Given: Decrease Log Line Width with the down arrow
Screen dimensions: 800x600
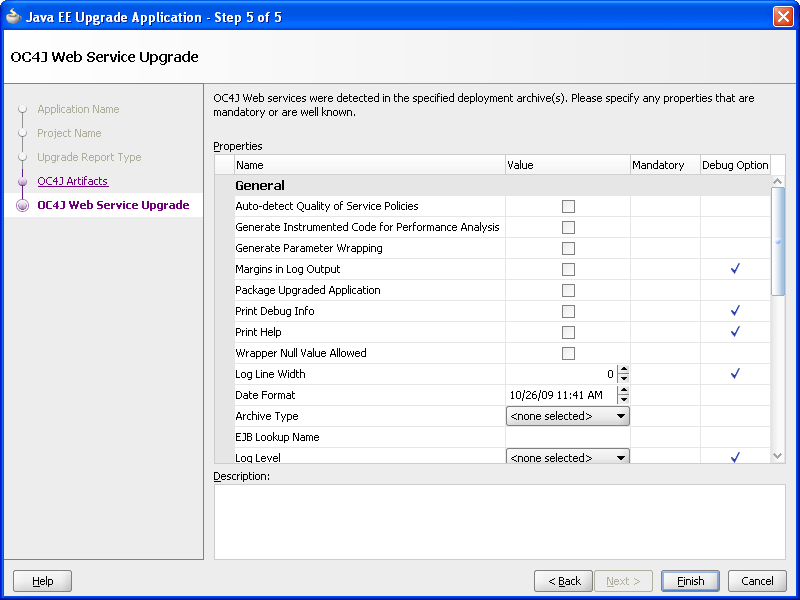Looking at the screenshot, I should click(623, 379).
